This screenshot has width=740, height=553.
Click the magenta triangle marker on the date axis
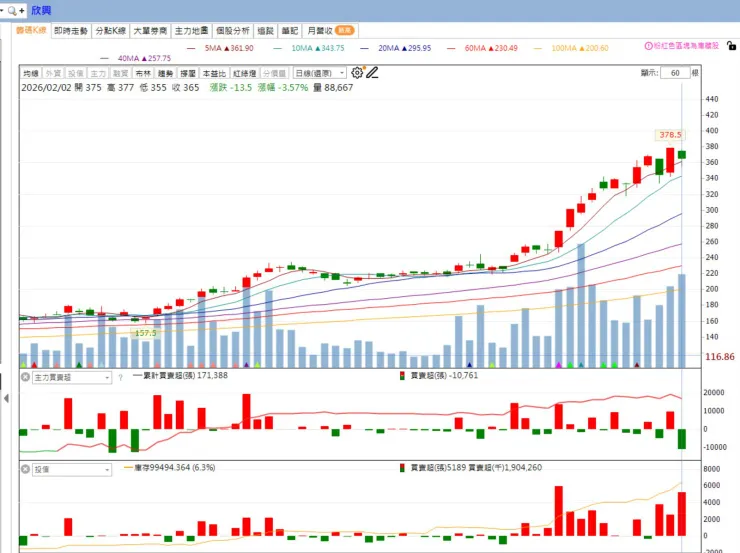click(x=559, y=365)
